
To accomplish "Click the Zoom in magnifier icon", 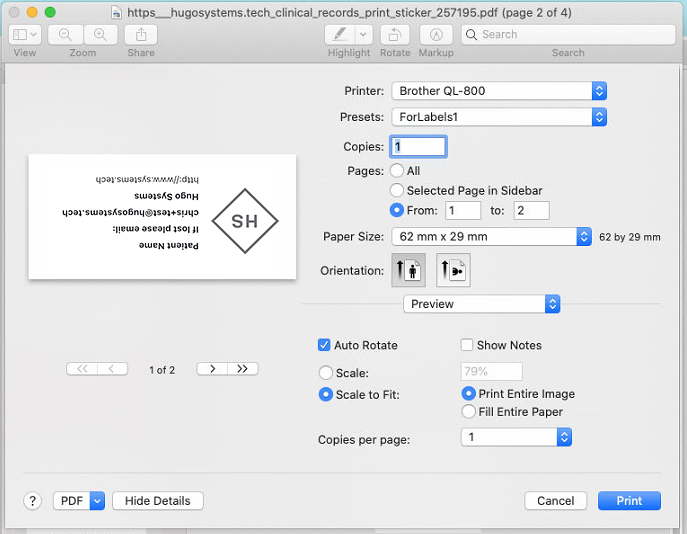I will click(101, 34).
